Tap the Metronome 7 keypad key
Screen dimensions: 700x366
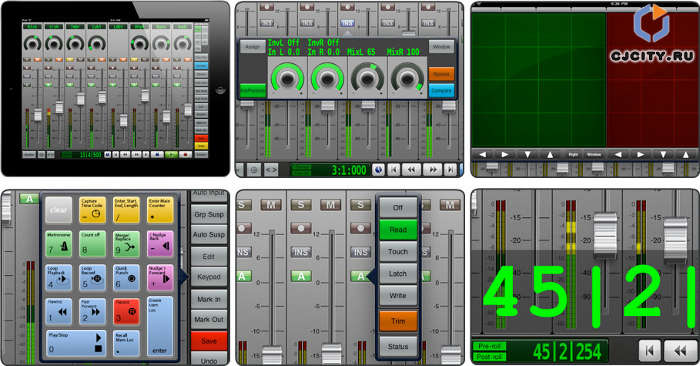click(x=58, y=244)
